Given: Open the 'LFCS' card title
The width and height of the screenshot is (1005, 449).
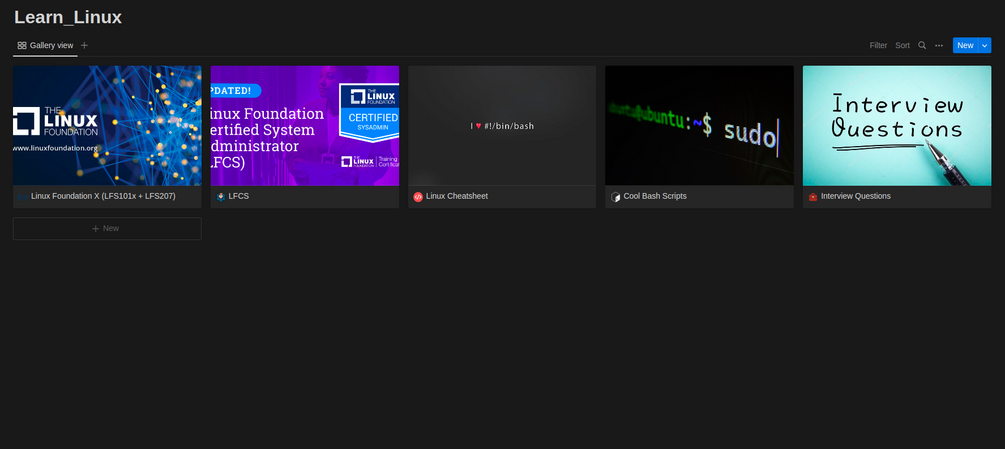Looking at the screenshot, I should pos(238,196).
